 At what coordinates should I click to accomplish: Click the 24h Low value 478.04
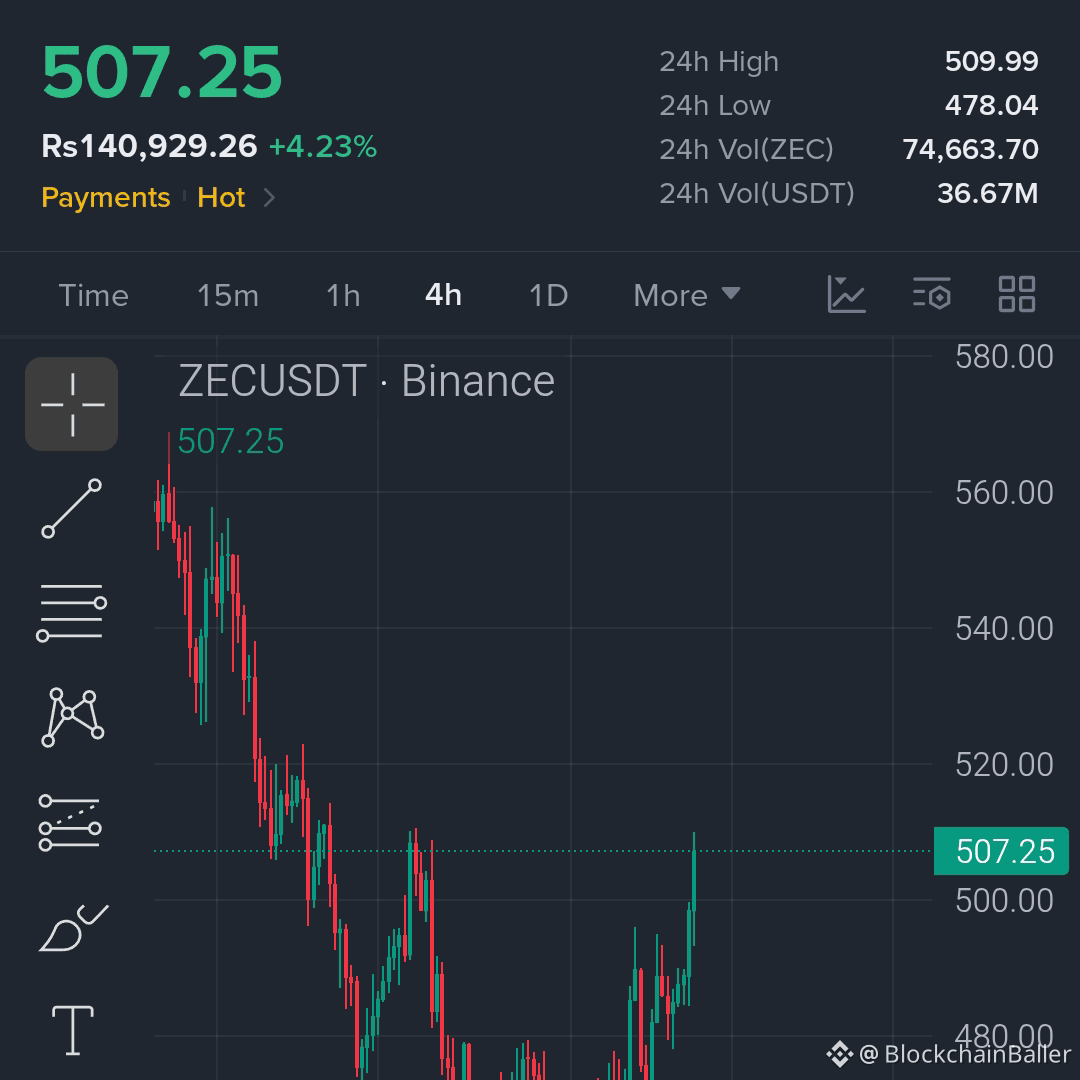tap(991, 105)
